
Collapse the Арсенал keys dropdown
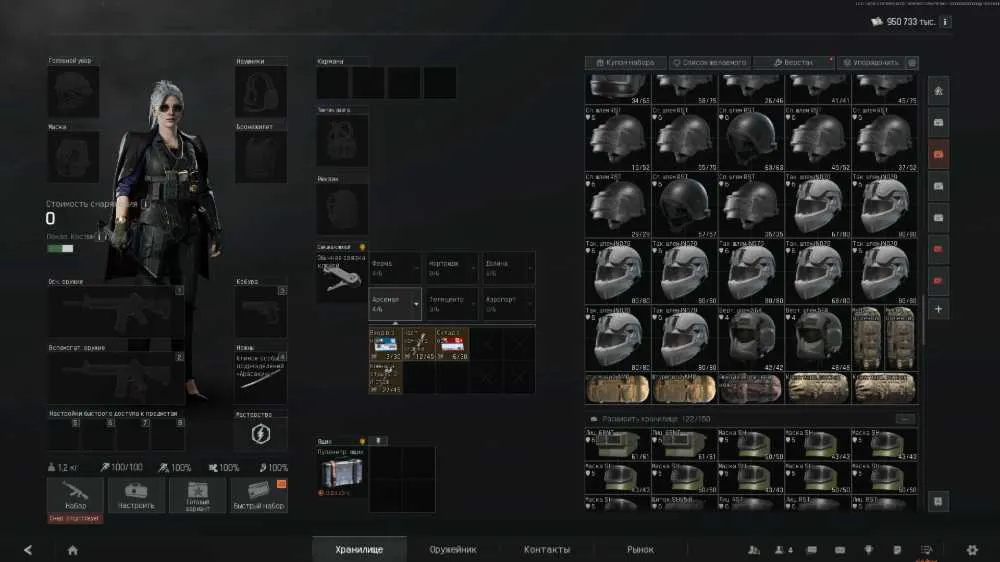coord(395,304)
